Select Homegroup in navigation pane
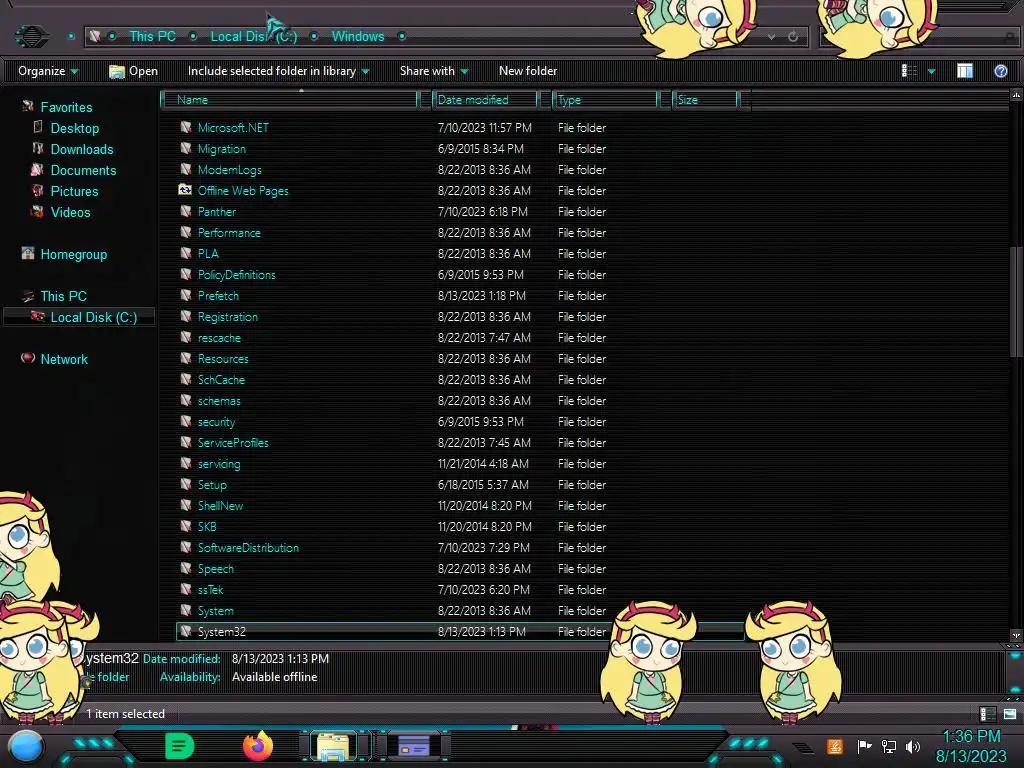This screenshot has height=768, width=1024. click(74, 255)
